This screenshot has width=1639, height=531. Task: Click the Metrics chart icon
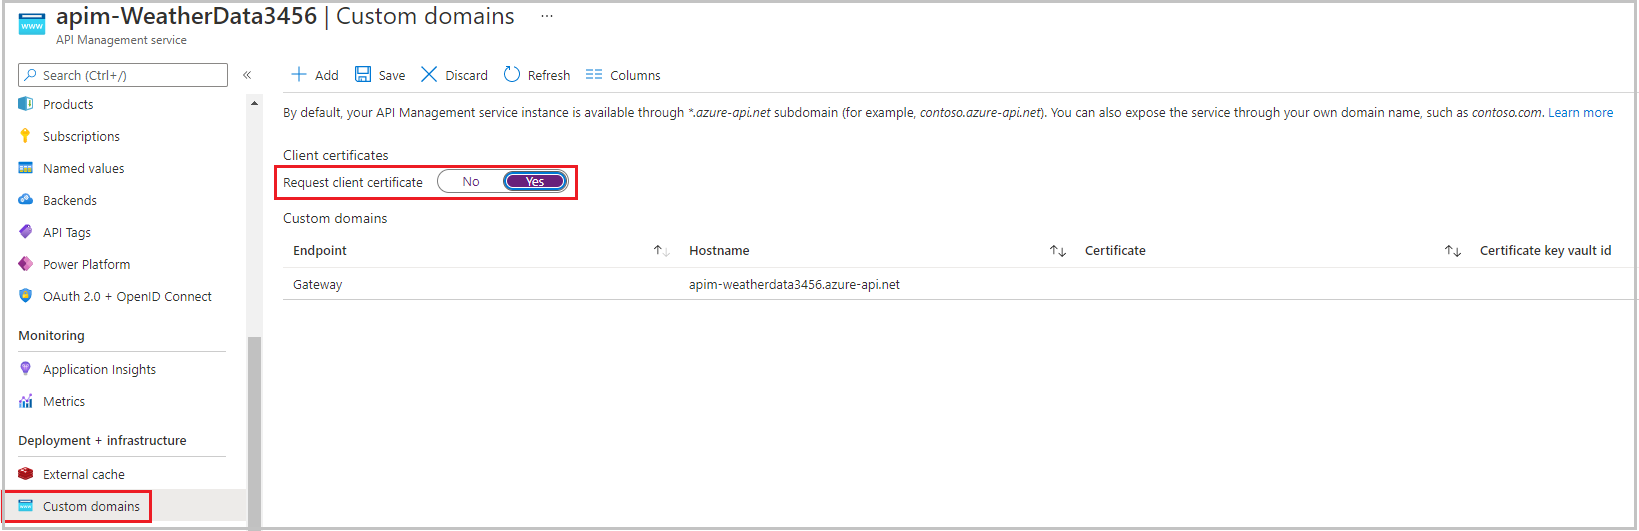point(26,401)
